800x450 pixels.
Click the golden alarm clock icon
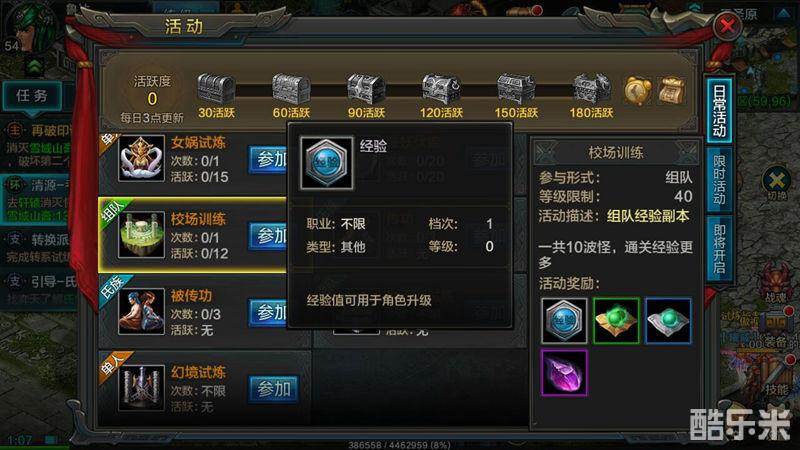click(x=638, y=91)
